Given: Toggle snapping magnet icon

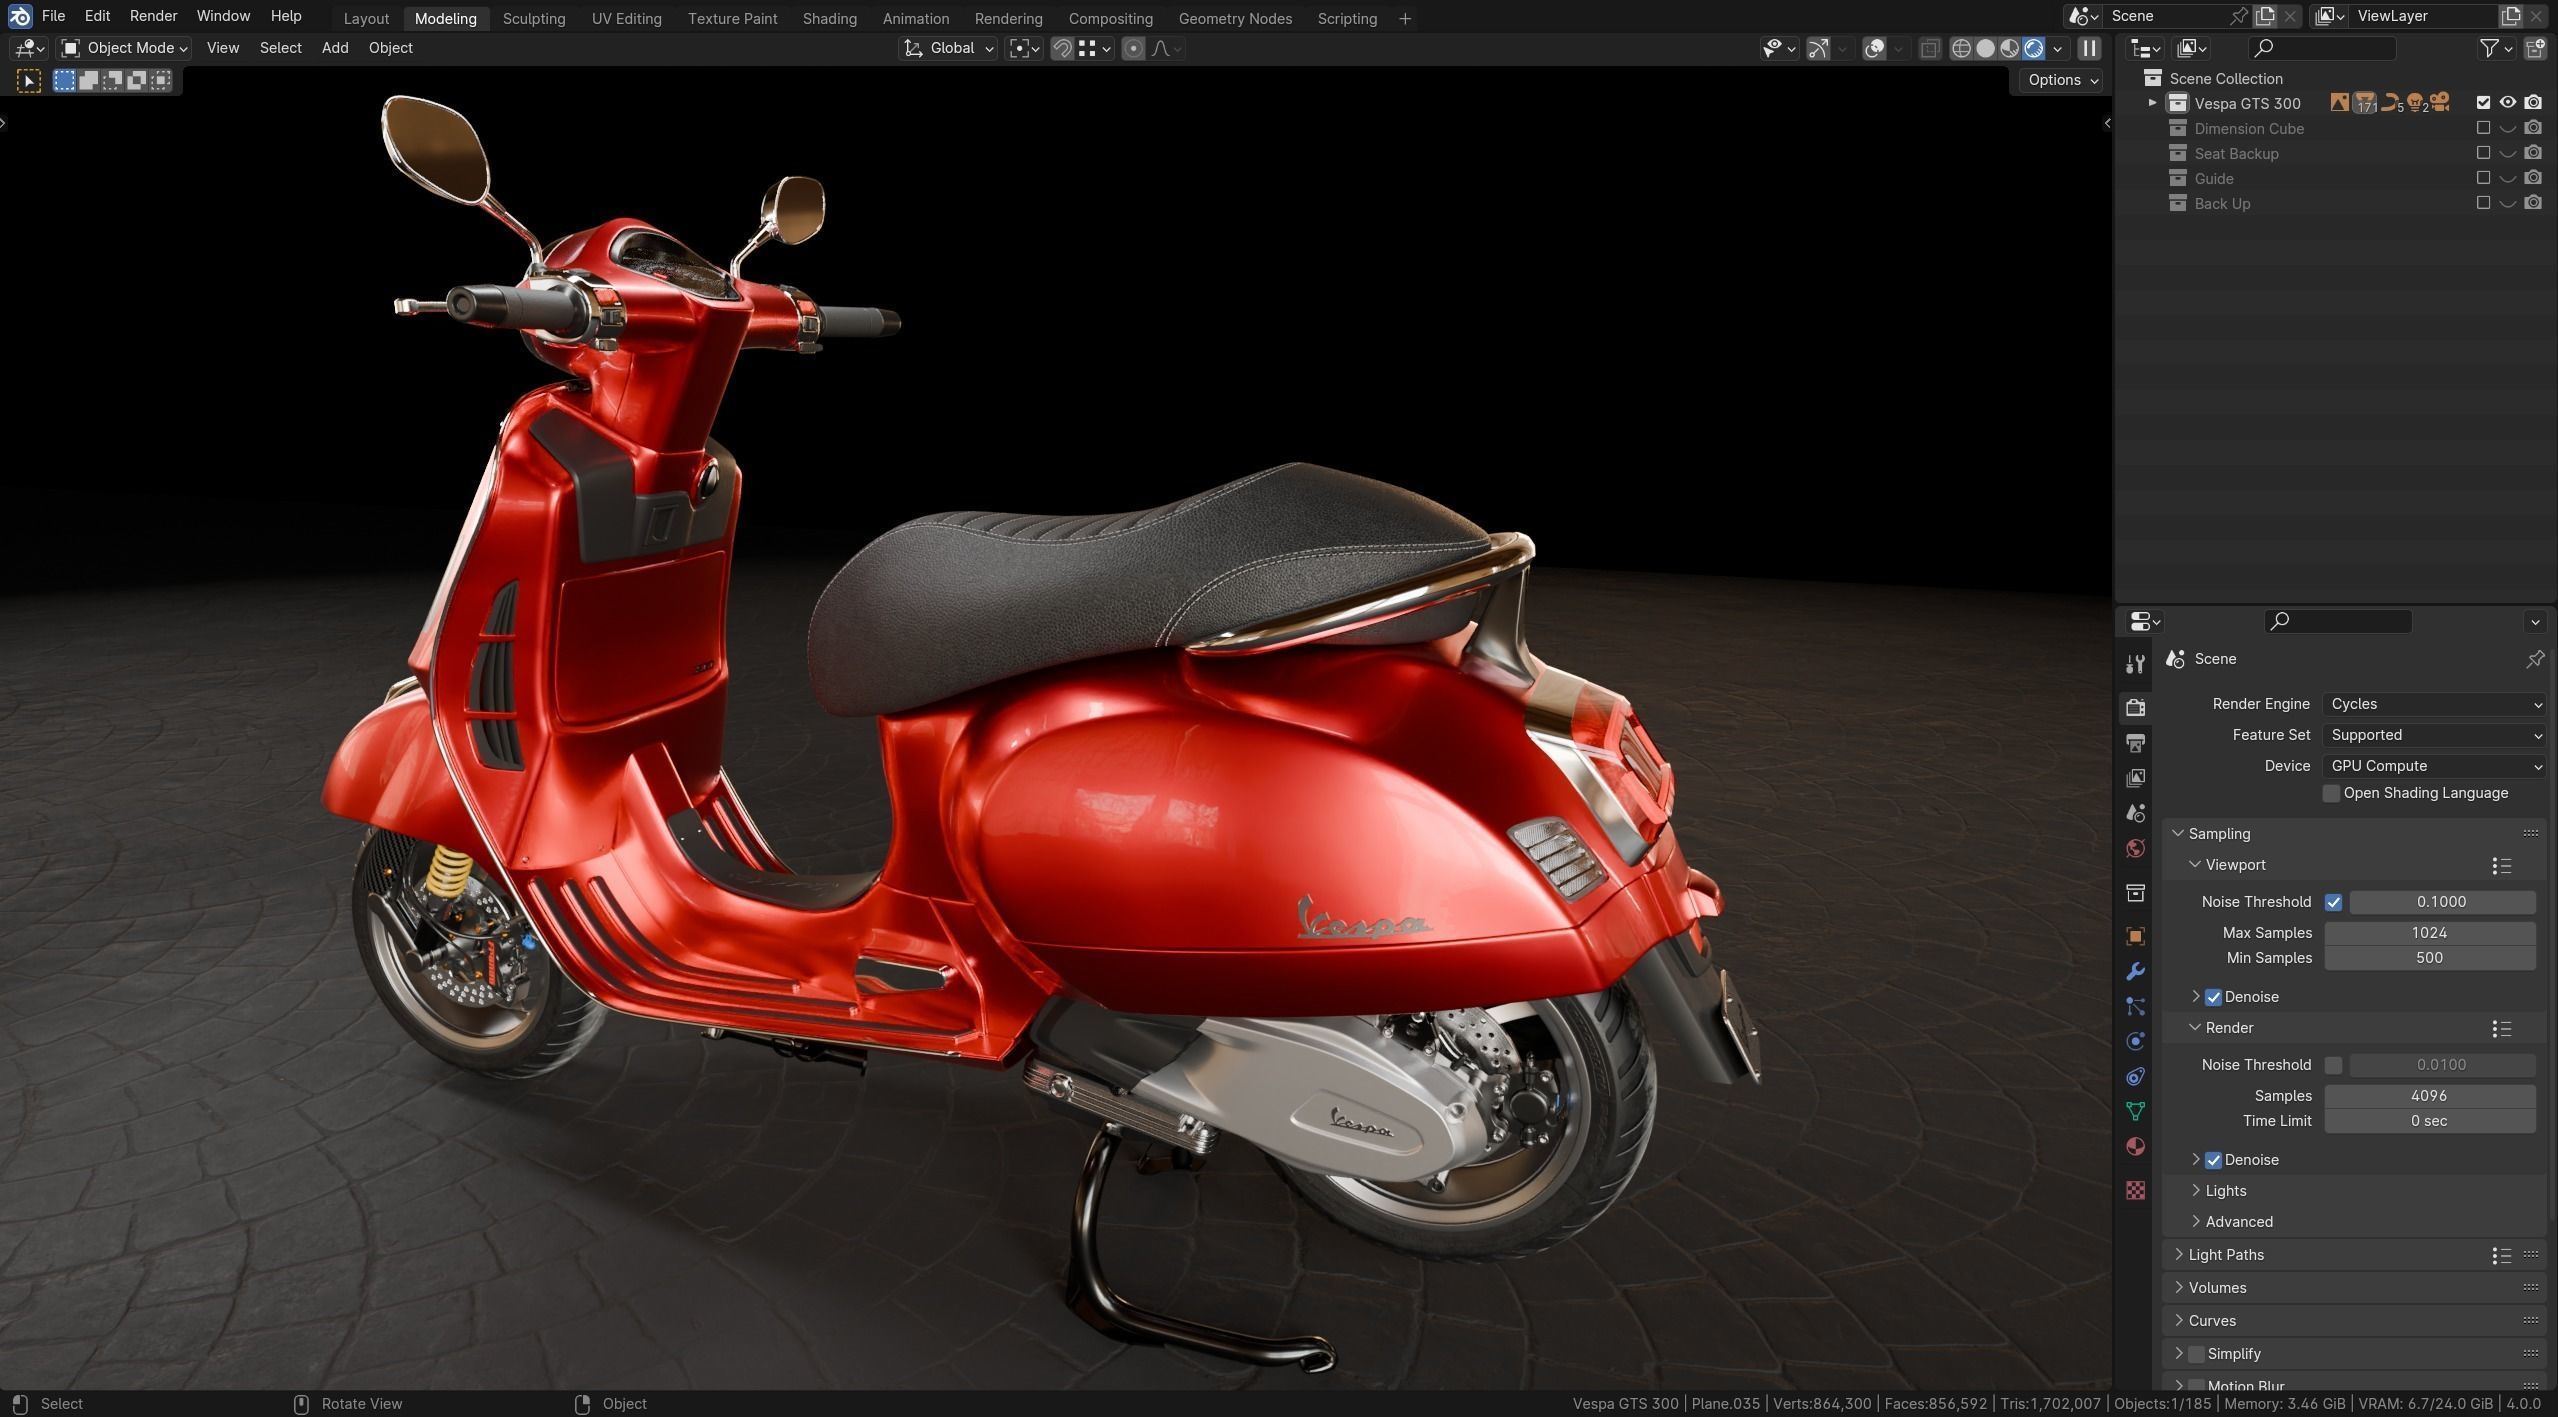Looking at the screenshot, I should click(1062, 48).
